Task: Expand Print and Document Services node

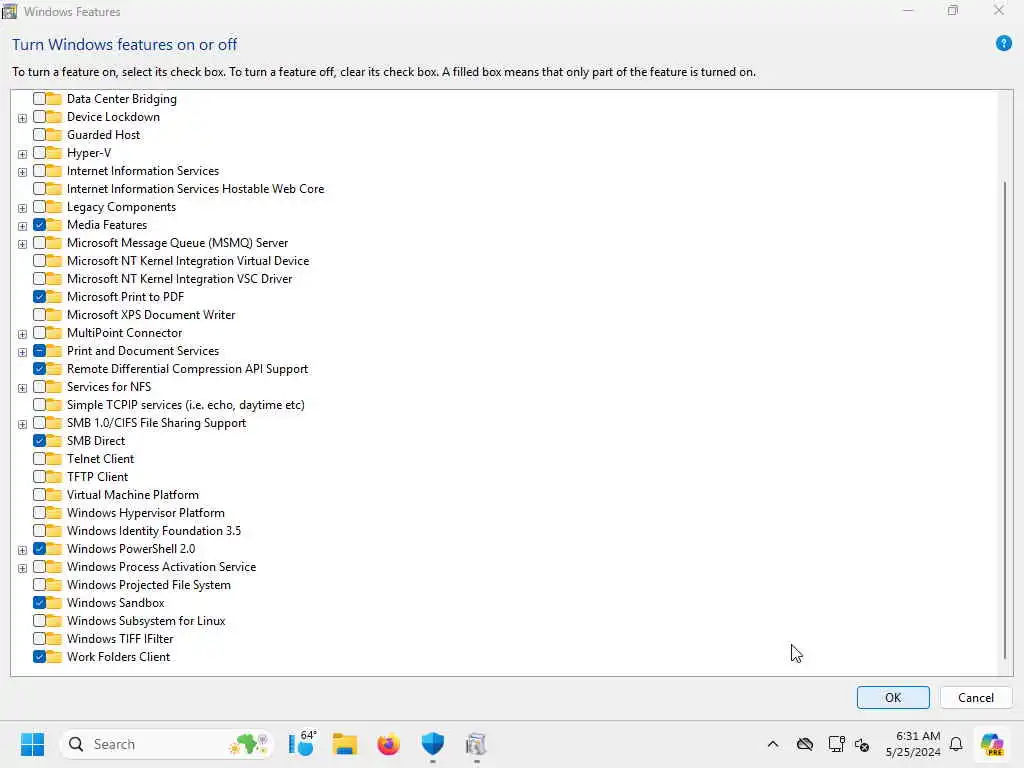Action: pos(22,352)
